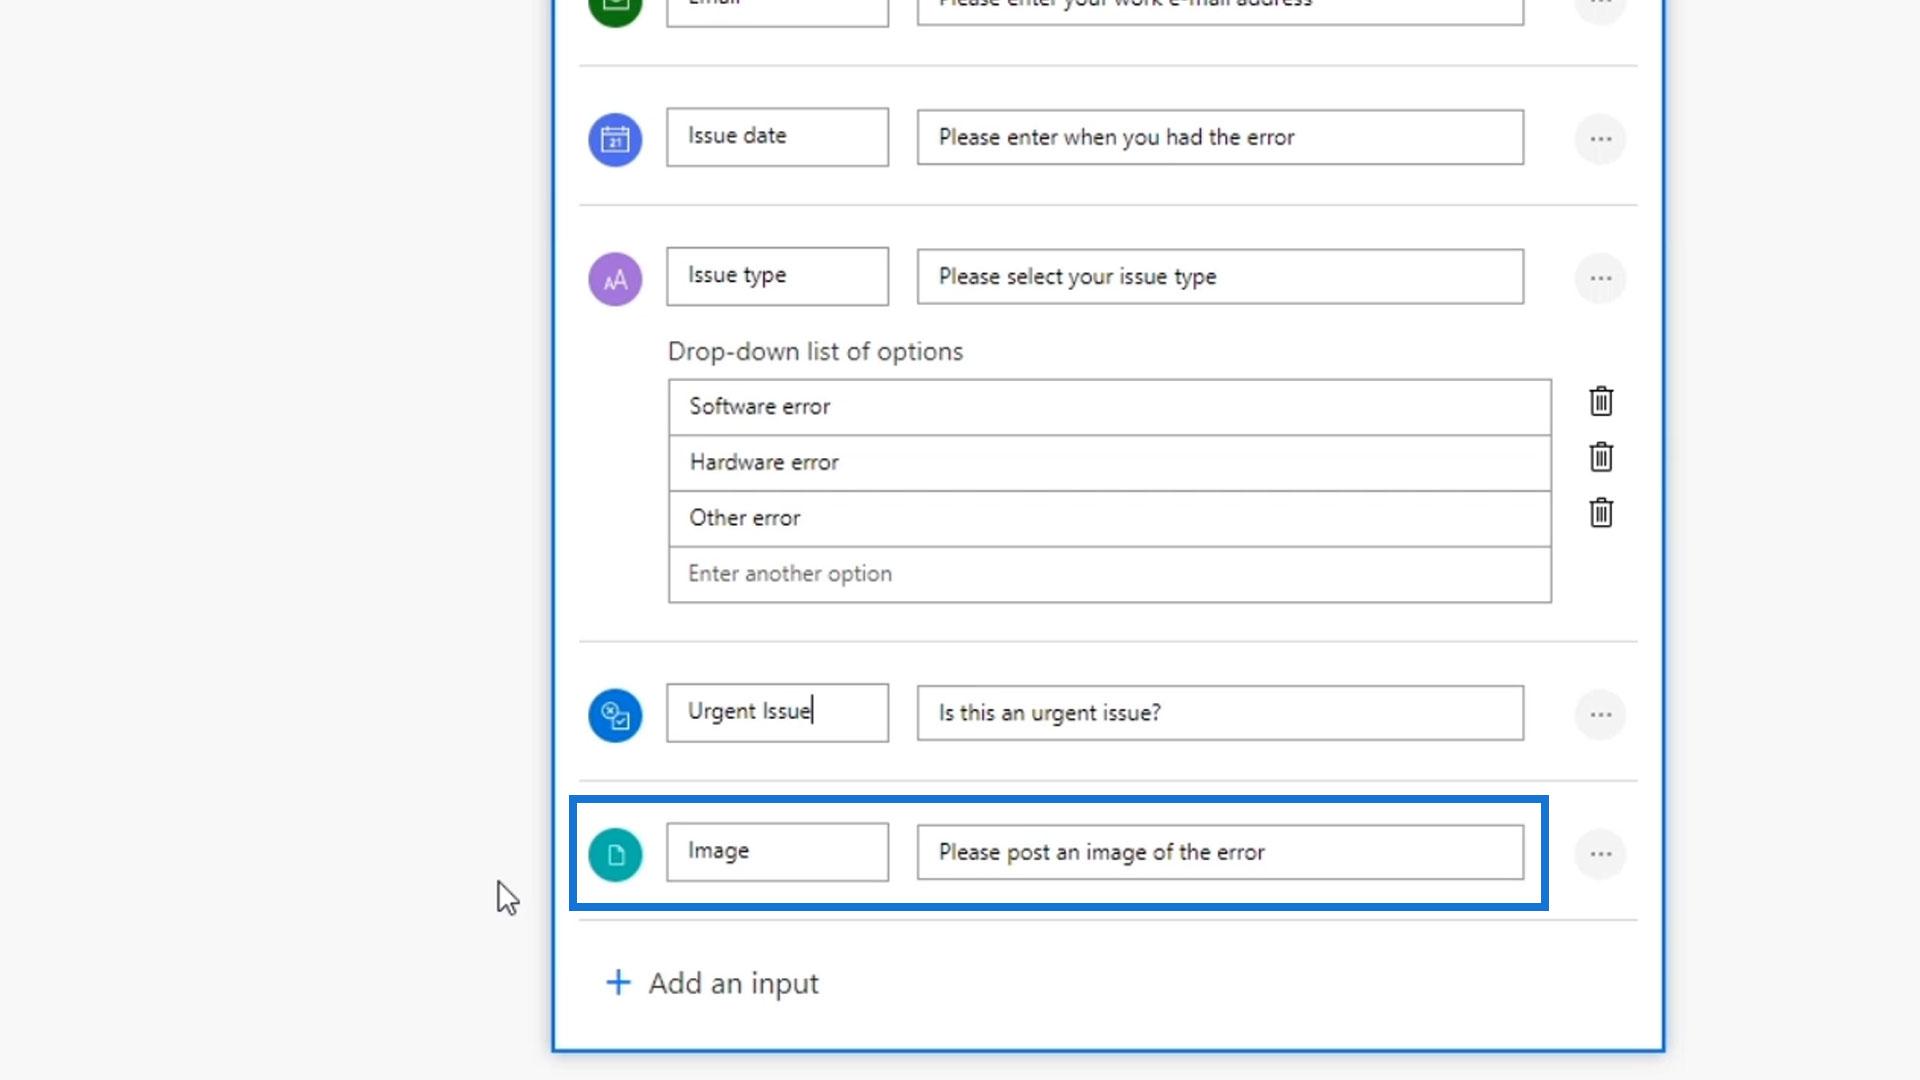Screen dimensions: 1920x1080
Task: Delete the Software error option
Action: pos(1601,401)
